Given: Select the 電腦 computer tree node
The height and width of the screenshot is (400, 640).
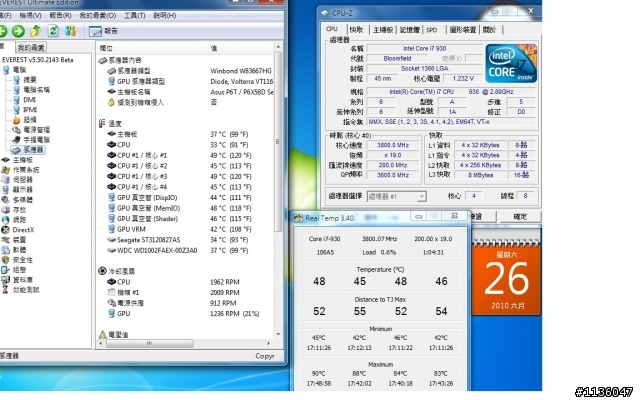Looking at the screenshot, I should point(15,70).
